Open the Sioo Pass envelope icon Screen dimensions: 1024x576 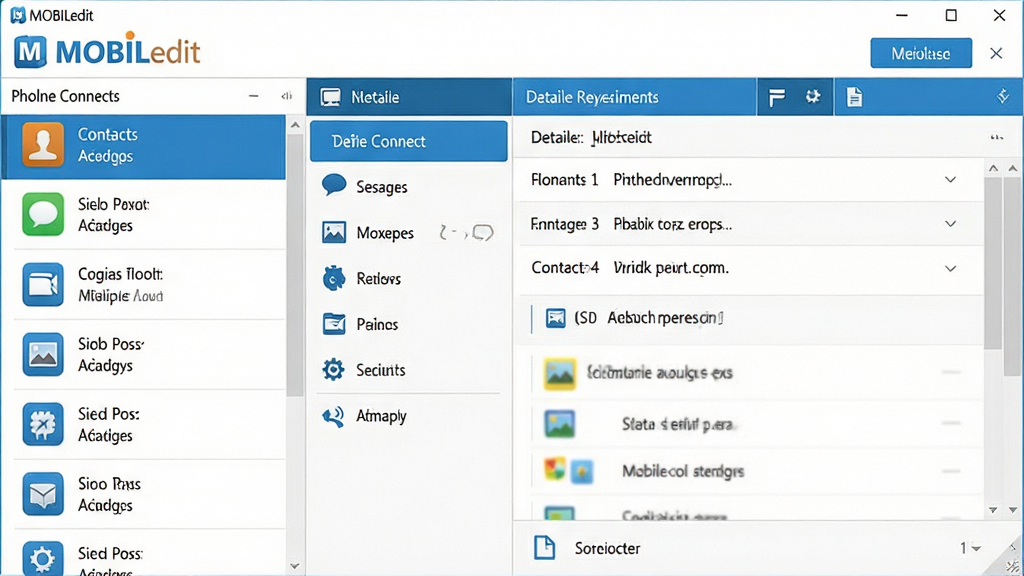pyautogui.click(x=43, y=494)
